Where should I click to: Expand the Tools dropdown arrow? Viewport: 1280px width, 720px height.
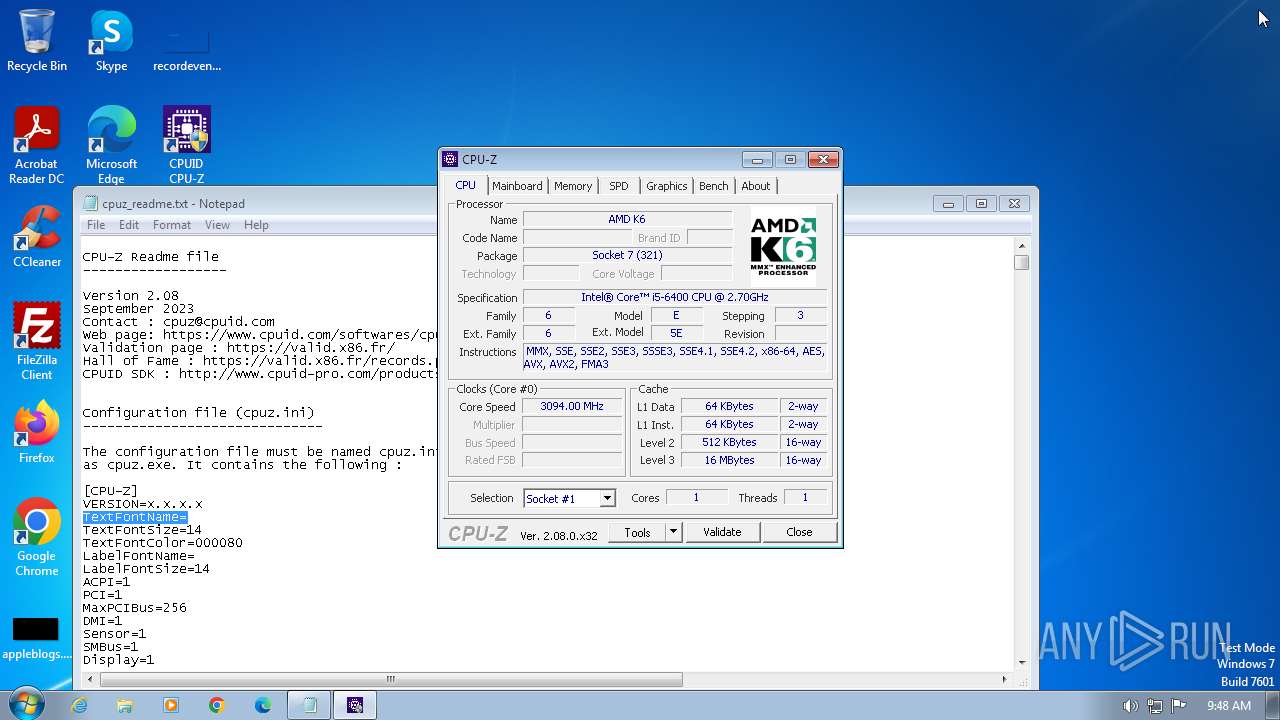point(673,532)
